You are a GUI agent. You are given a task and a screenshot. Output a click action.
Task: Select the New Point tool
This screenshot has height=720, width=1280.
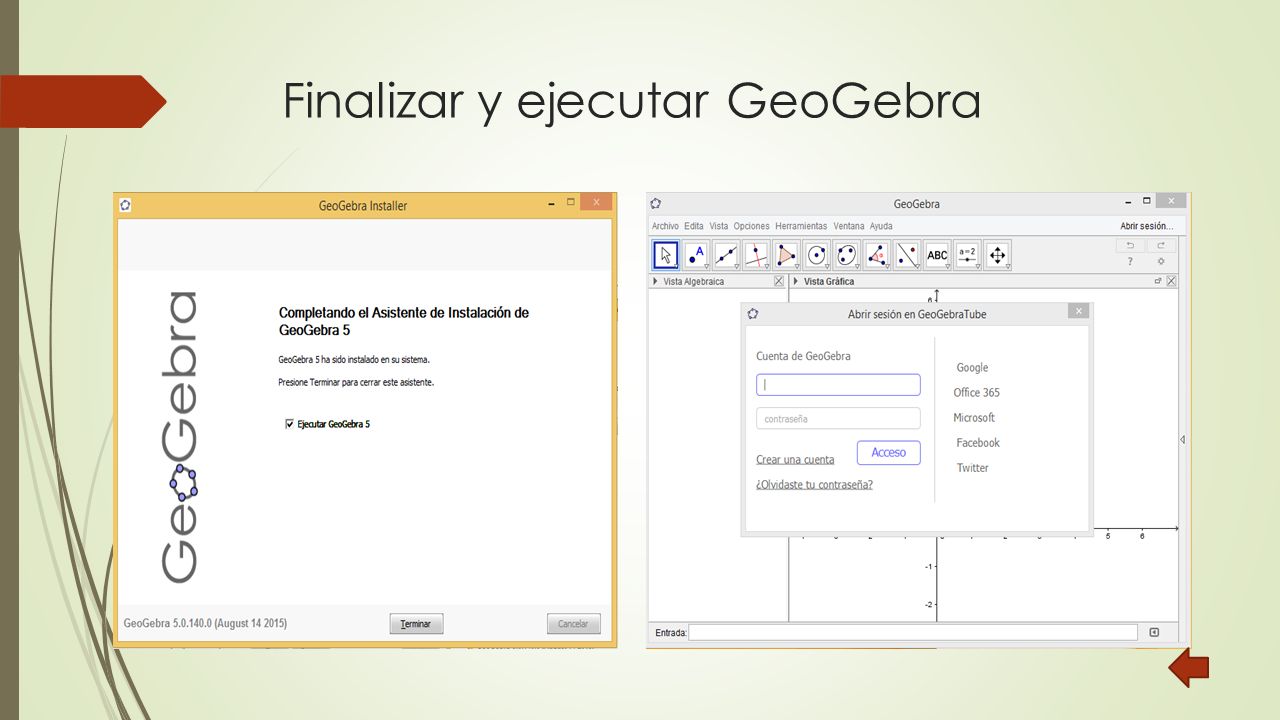tap(696, 255)
